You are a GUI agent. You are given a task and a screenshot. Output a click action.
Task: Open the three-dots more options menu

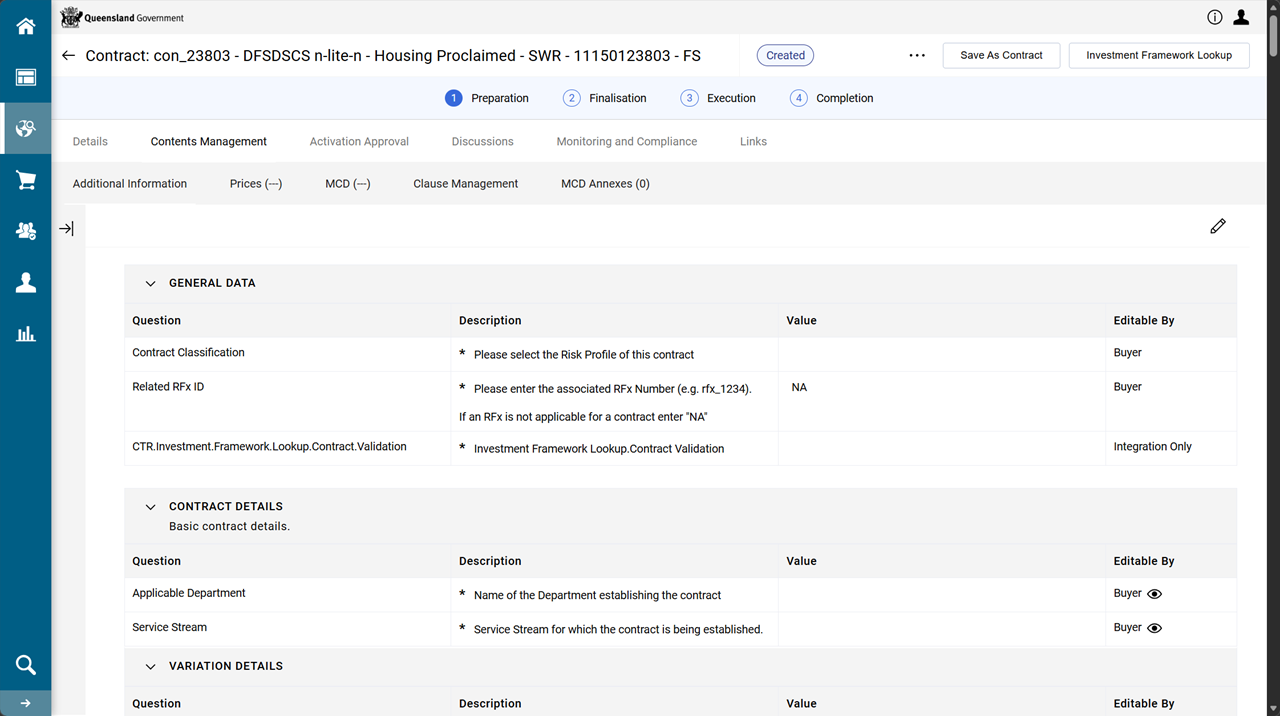coord(917,56)
